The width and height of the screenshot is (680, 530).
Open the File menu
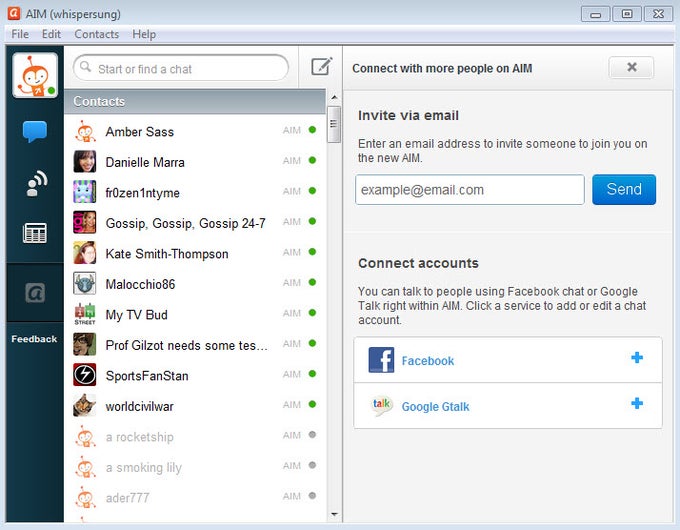20,34
